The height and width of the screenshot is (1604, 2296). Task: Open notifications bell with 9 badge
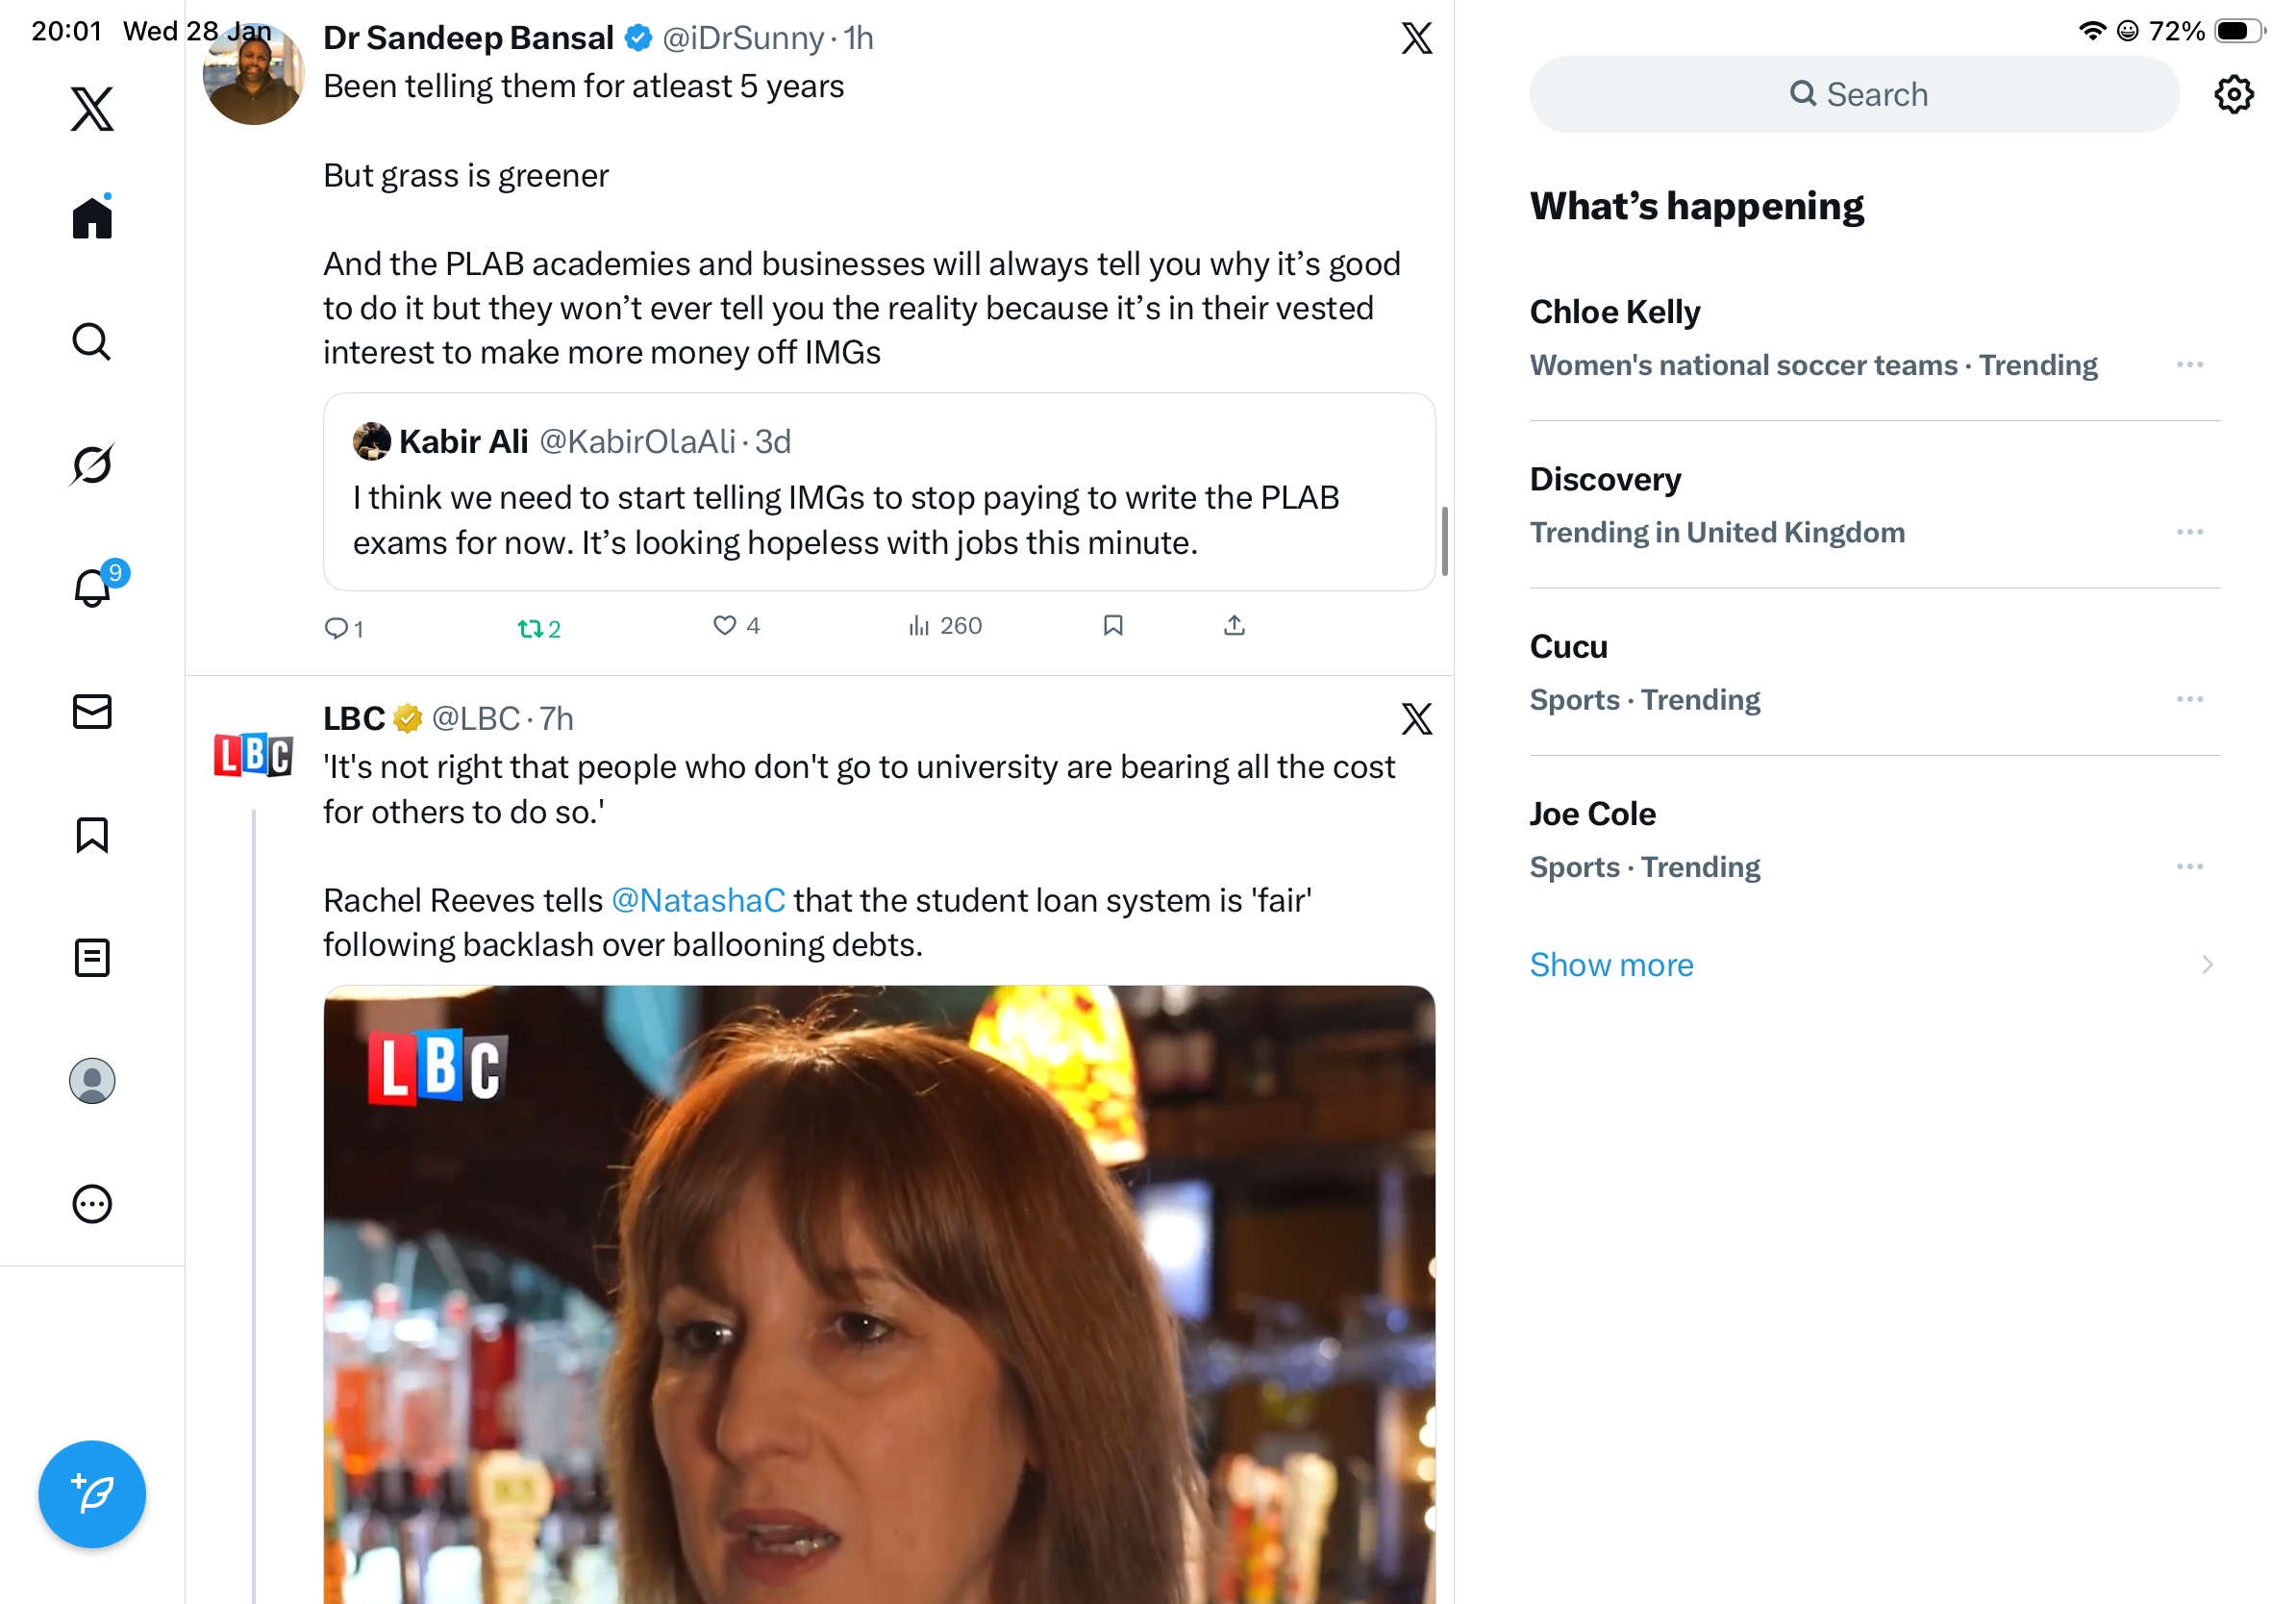point(92,588)
